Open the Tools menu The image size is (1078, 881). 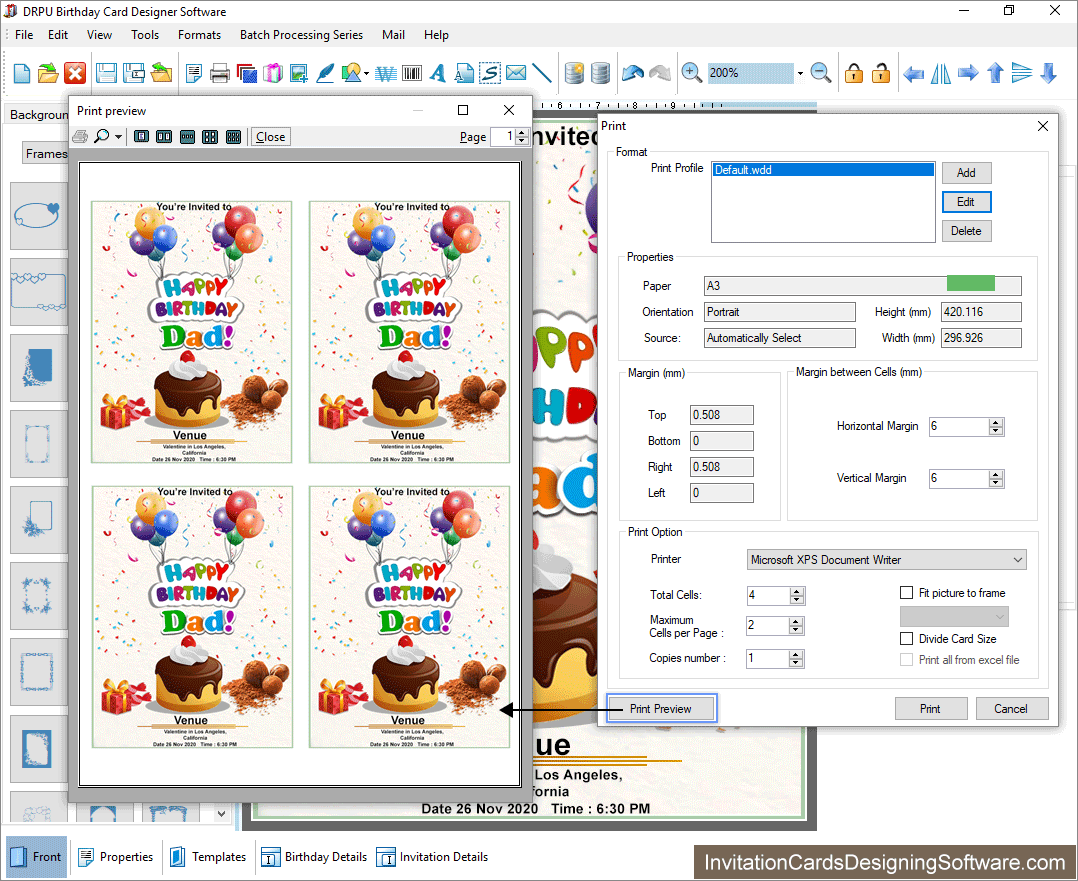[x=145, y=35]
